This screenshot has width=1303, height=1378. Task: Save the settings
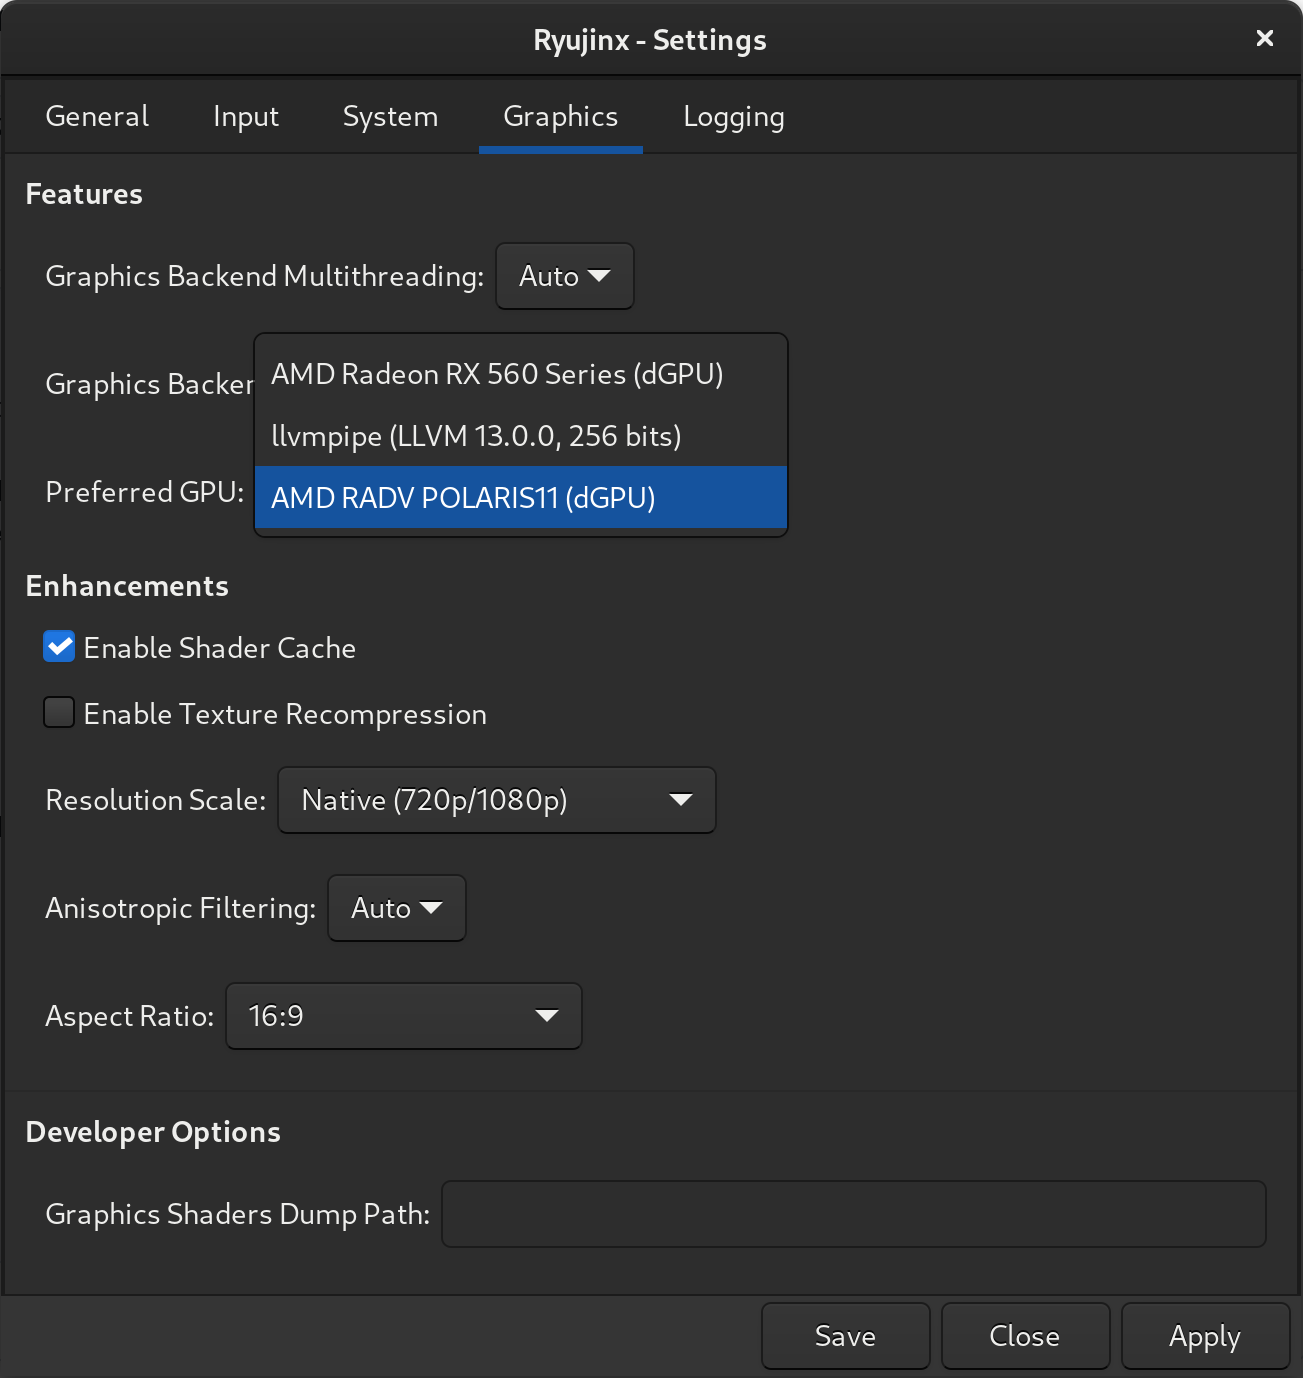846,1336
